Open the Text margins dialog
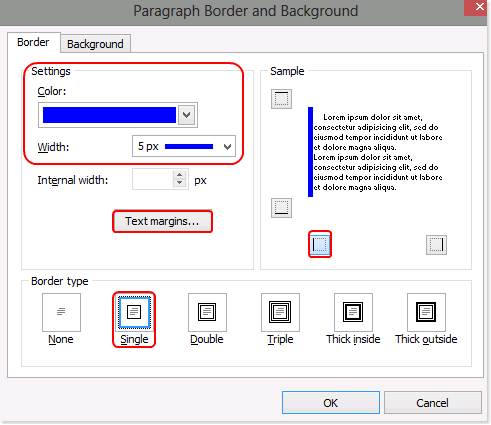 162,221
